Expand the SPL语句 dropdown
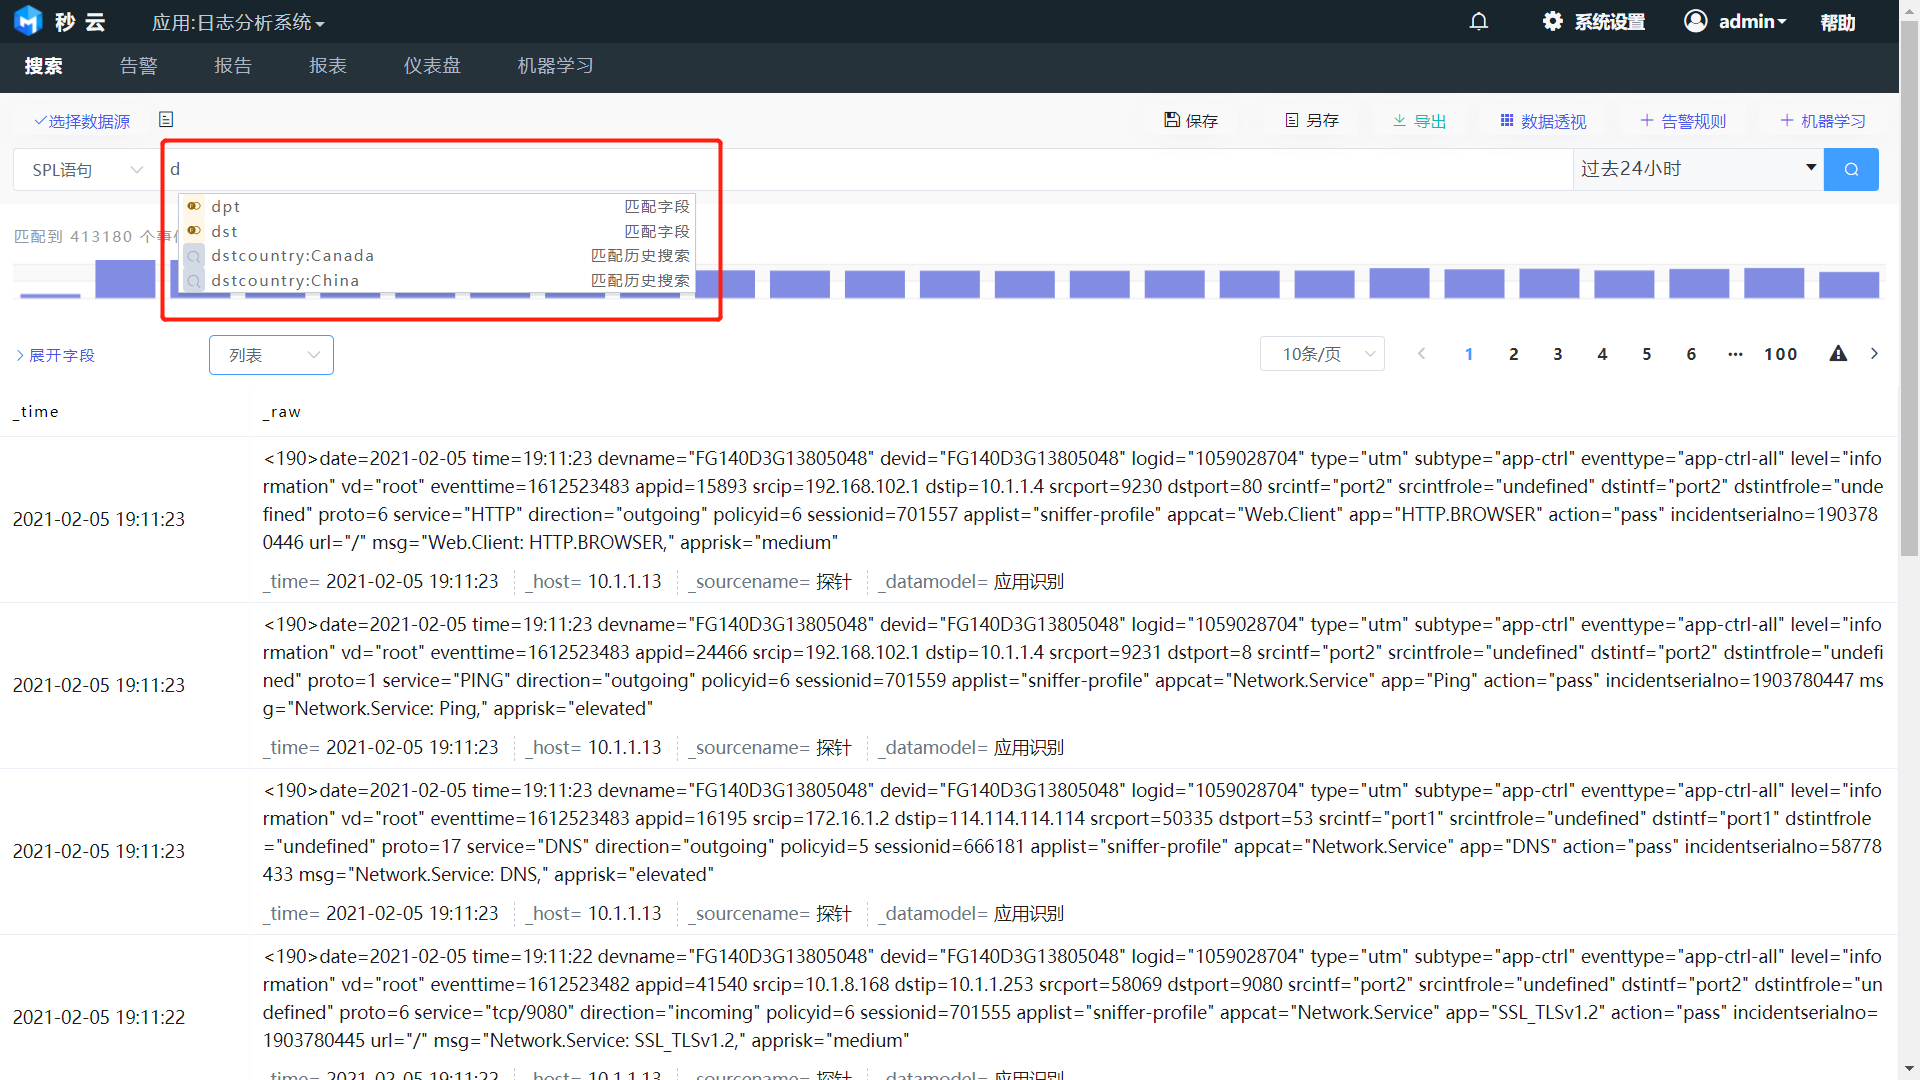Image resolution: width=1920 pixels, height=1080 pixels. 87,169
